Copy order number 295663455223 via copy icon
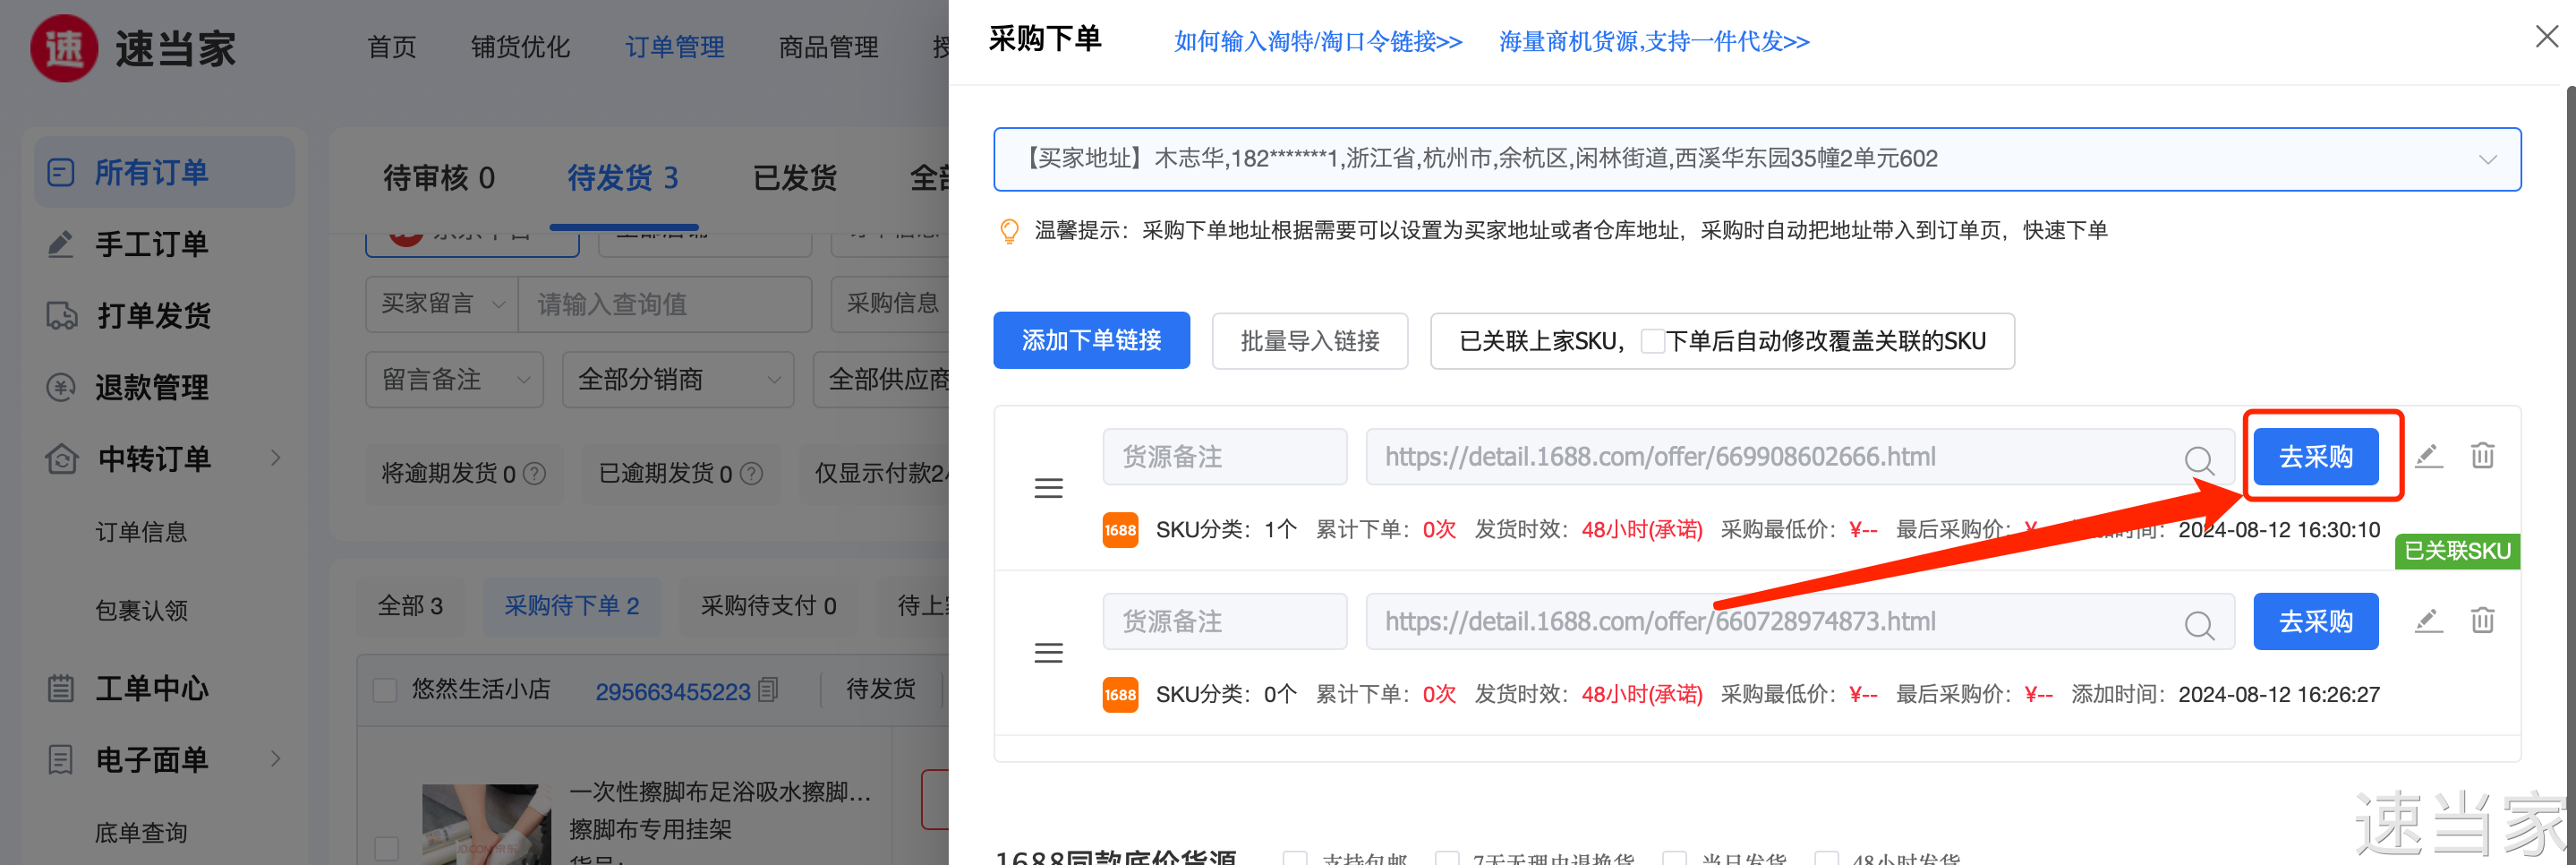The width and height of the screenshot is (2576, 865). pos(768,690)
